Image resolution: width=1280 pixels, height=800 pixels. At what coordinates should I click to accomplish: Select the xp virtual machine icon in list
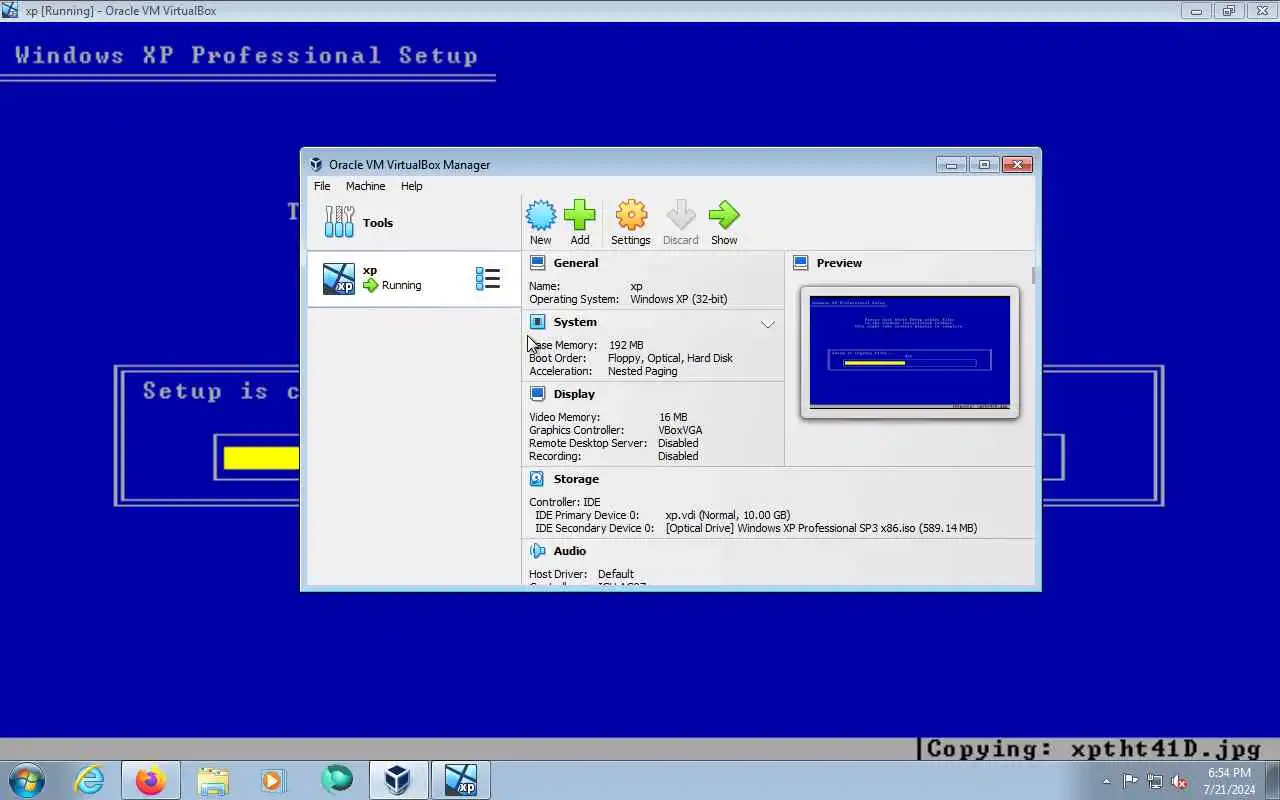pos(339,279)
